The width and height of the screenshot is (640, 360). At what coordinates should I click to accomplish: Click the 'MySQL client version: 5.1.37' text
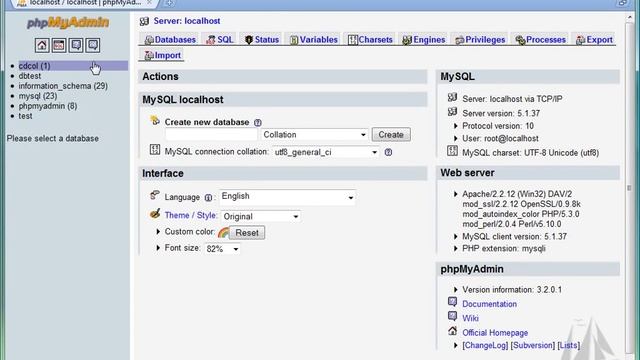click(514, 236)
